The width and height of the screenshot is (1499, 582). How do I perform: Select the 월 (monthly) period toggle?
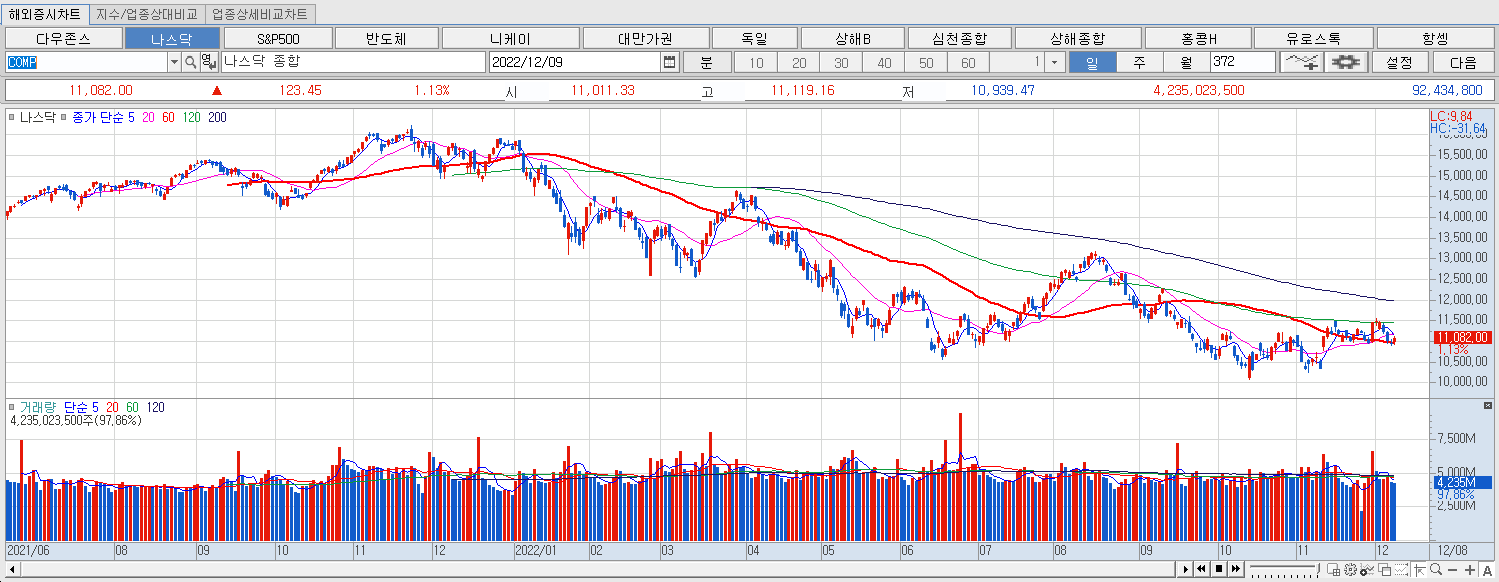tap(1186, 62)
